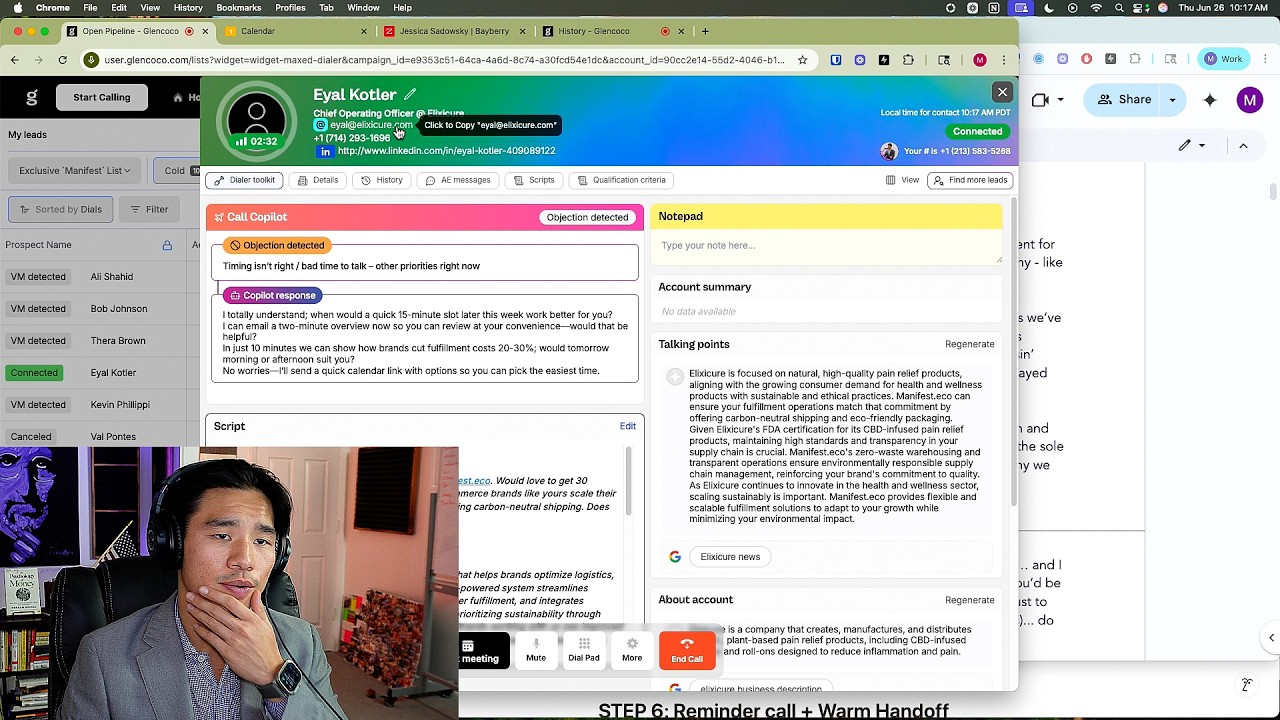Click the Sorted by Dials button
Image resolution: width=1280 pixels, height=720 pixels.
point(60,209)
